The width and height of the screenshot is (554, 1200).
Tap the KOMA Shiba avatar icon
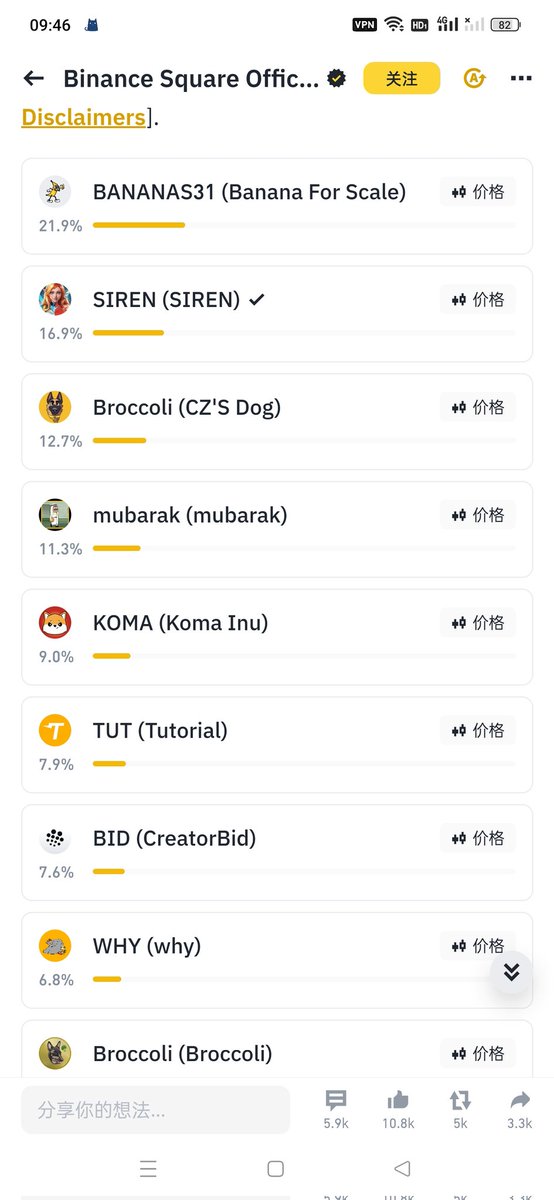[55, 622]
